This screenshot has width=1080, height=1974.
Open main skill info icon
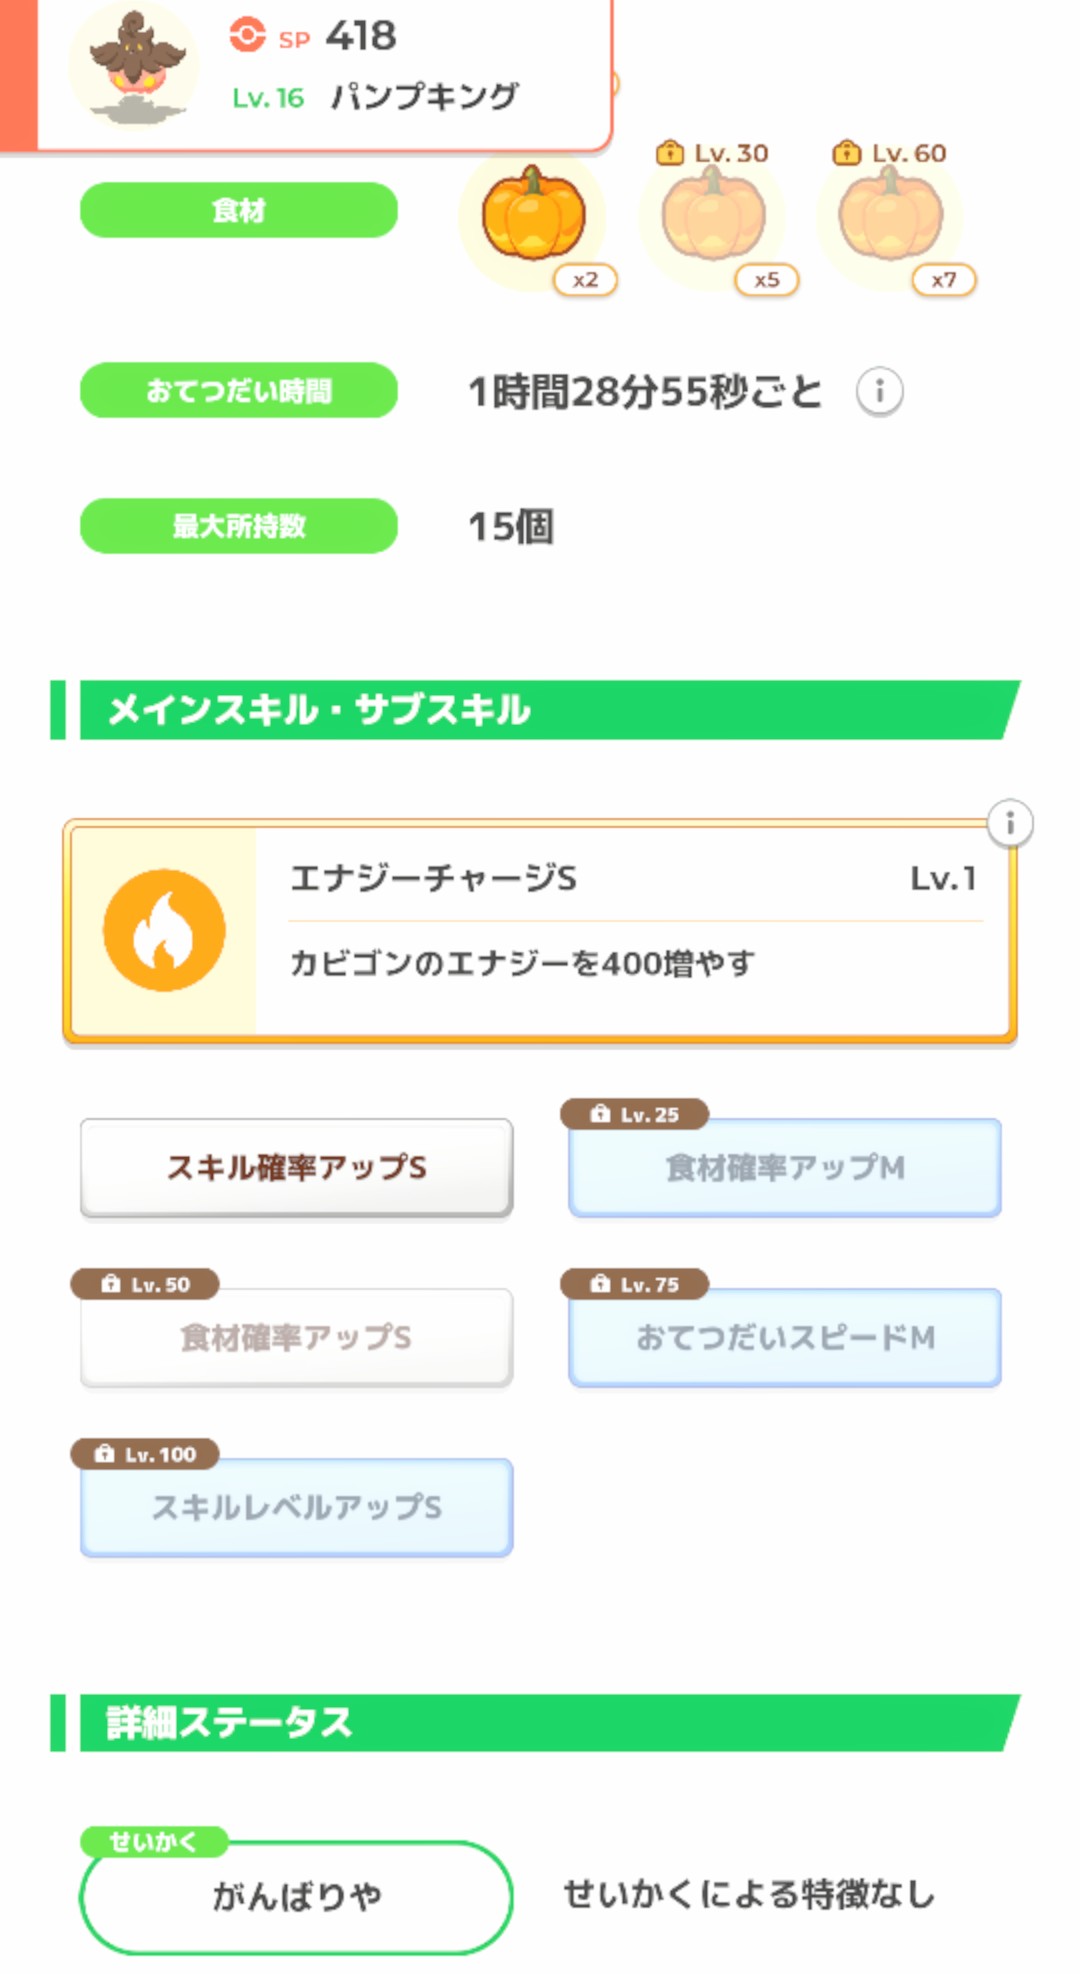pyautogui.click(x=1010, y=824)
